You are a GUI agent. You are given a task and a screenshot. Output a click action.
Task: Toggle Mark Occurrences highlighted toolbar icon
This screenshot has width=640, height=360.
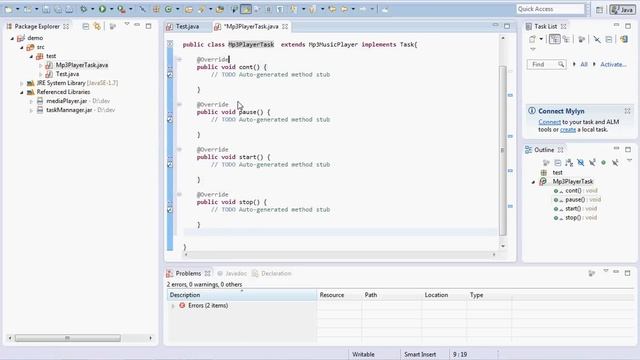(246, 9)
